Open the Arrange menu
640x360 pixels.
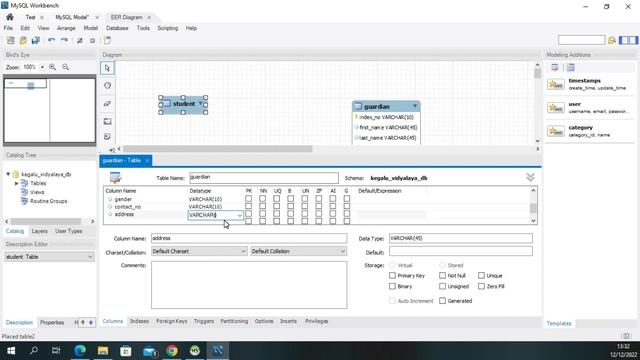(66, 28)
